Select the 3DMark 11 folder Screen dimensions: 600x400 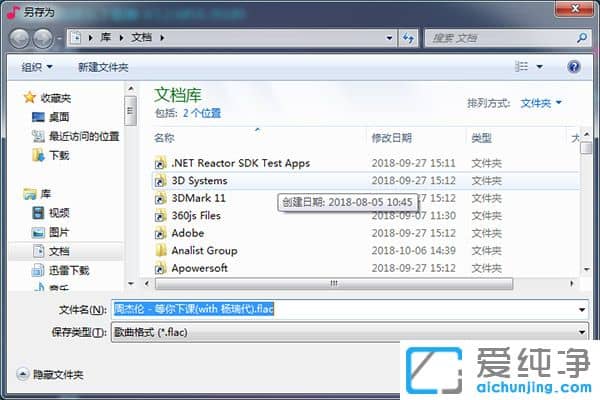click(198, 199)
